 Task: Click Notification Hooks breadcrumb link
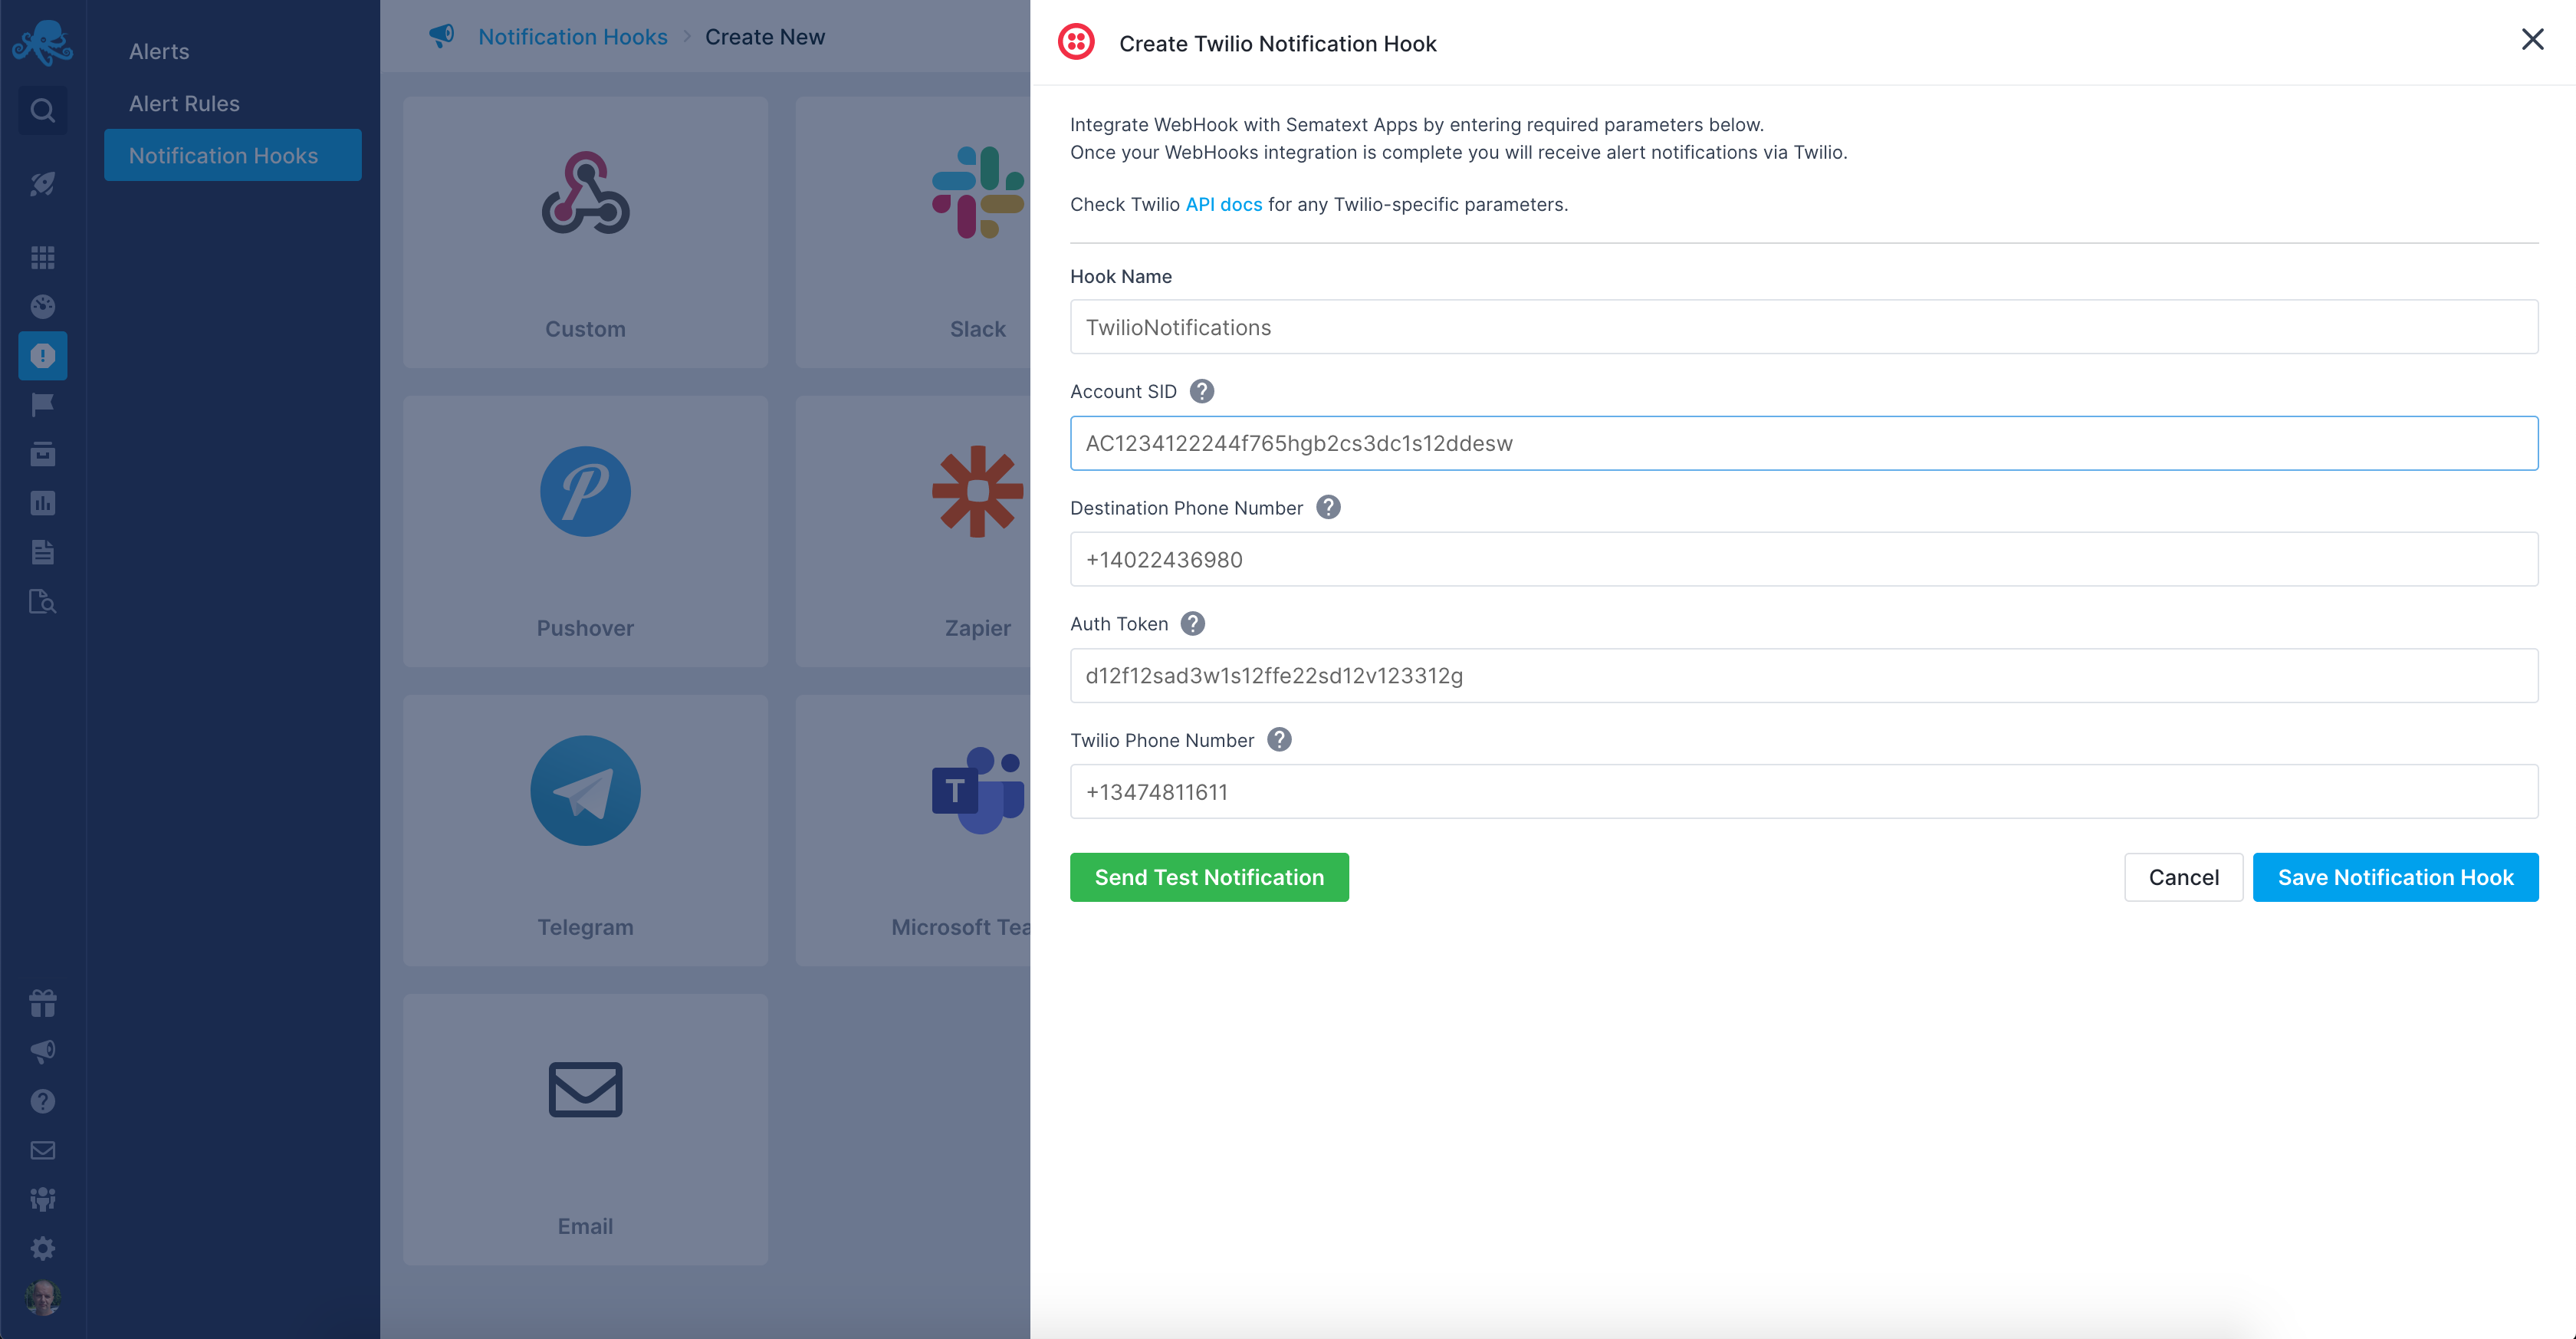coord(572,37)
